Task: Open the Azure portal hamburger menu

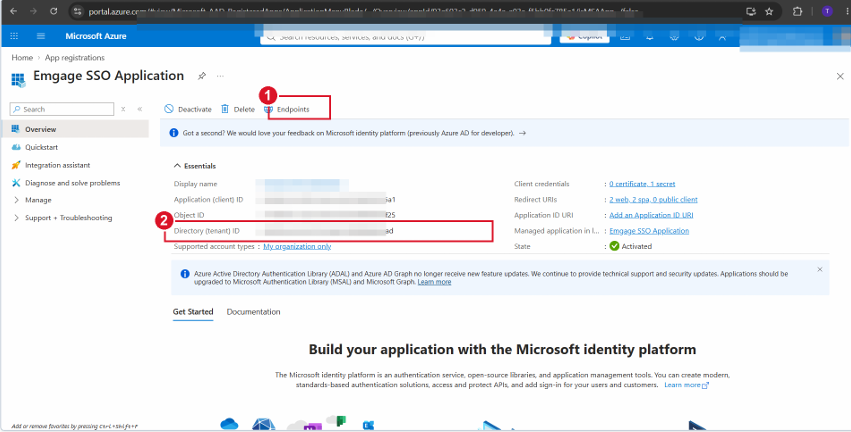Action: (41, 36)
